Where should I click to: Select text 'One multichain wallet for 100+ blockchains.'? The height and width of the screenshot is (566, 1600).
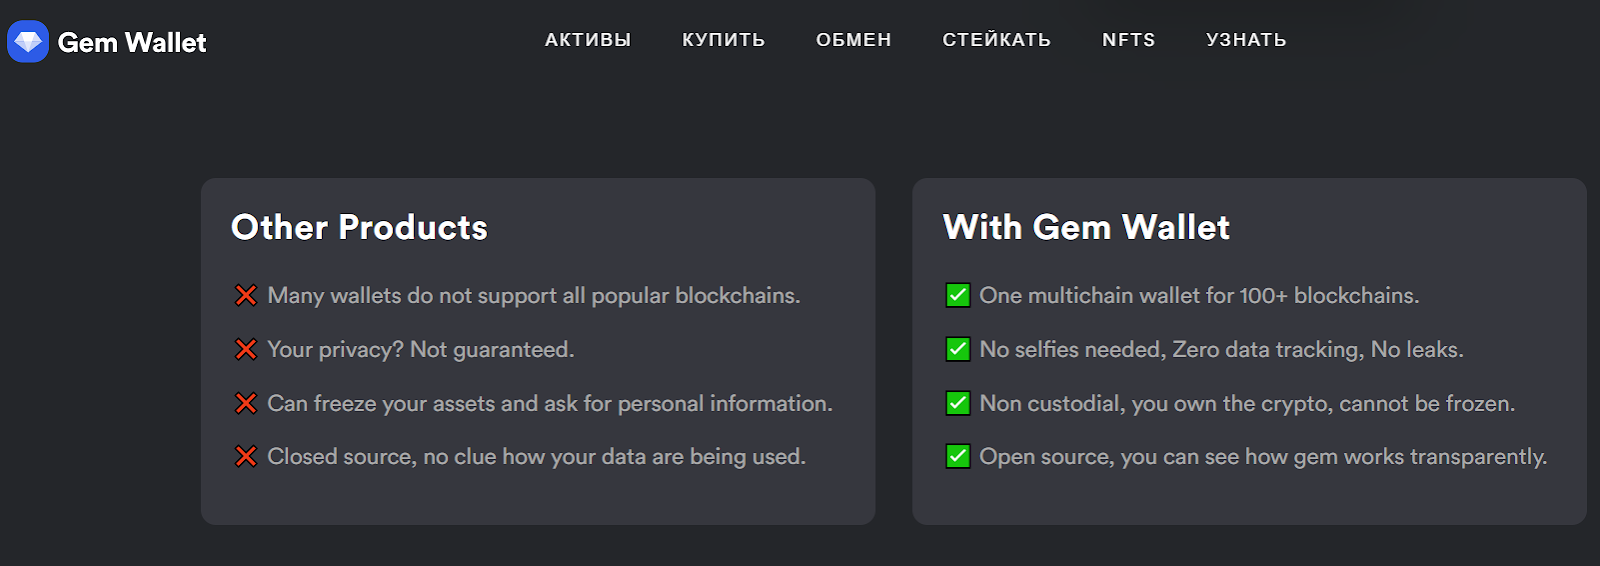1199,296
